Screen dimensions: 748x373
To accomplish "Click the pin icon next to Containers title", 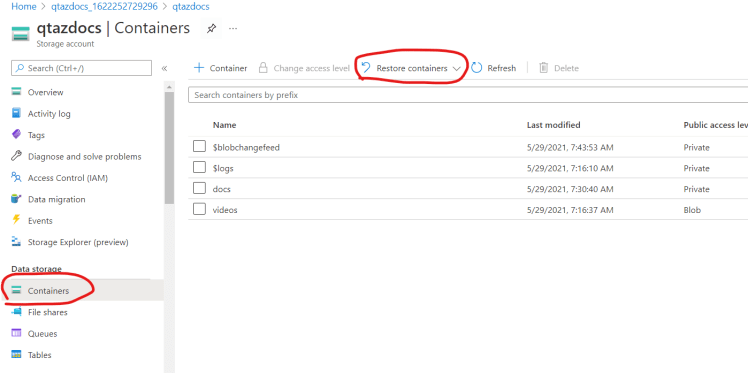I will tap(211, 29).
